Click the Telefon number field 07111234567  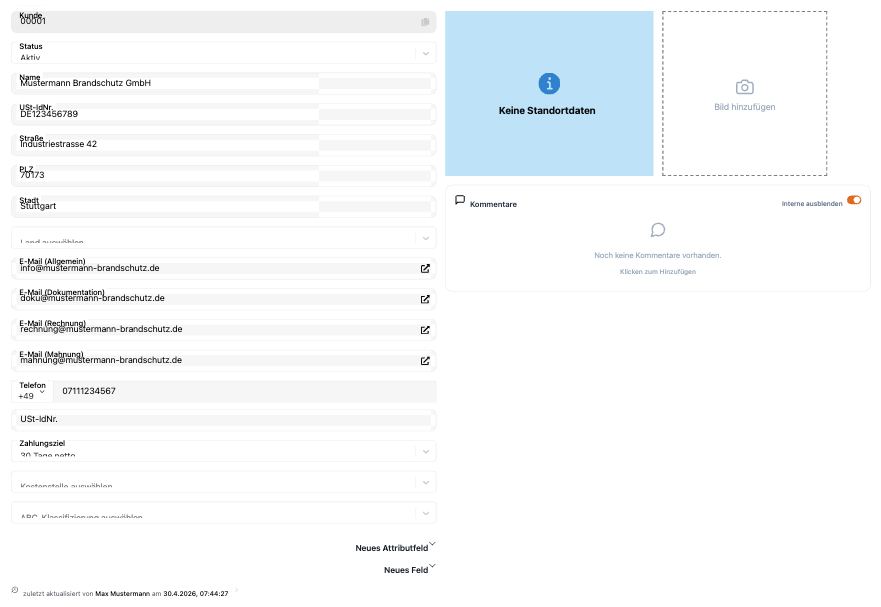click(x=245, y=392)
